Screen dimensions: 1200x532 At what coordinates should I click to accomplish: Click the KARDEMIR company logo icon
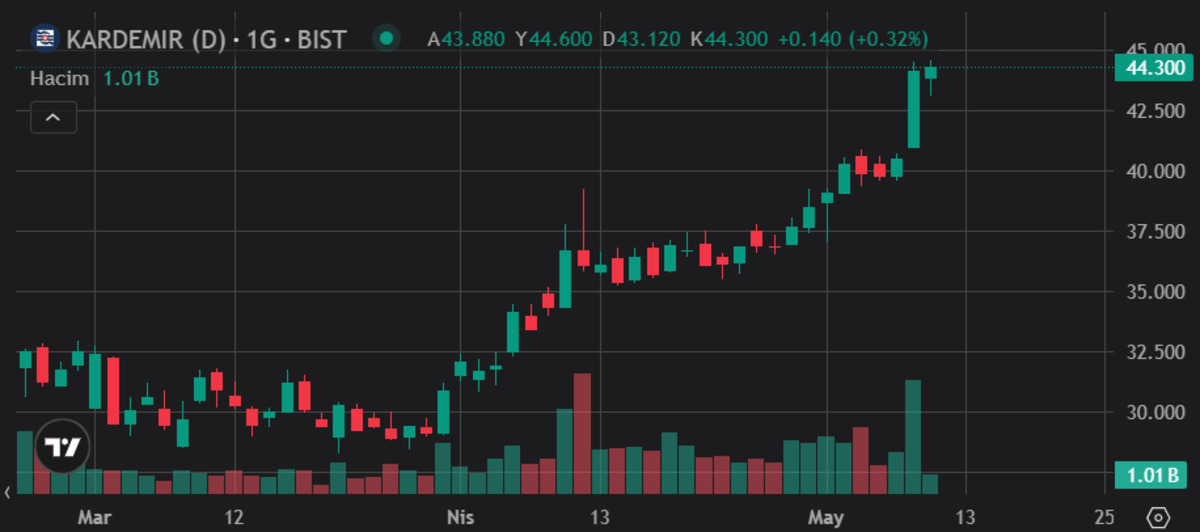click(44, 39)
